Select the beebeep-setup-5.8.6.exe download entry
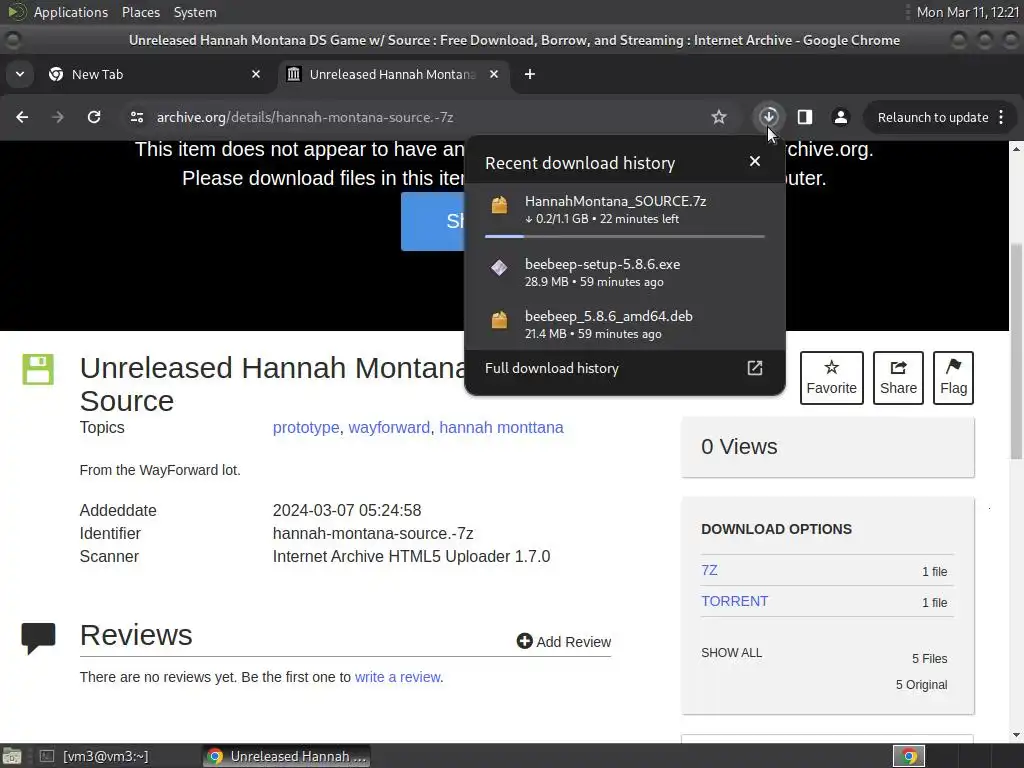 (624, 272)
